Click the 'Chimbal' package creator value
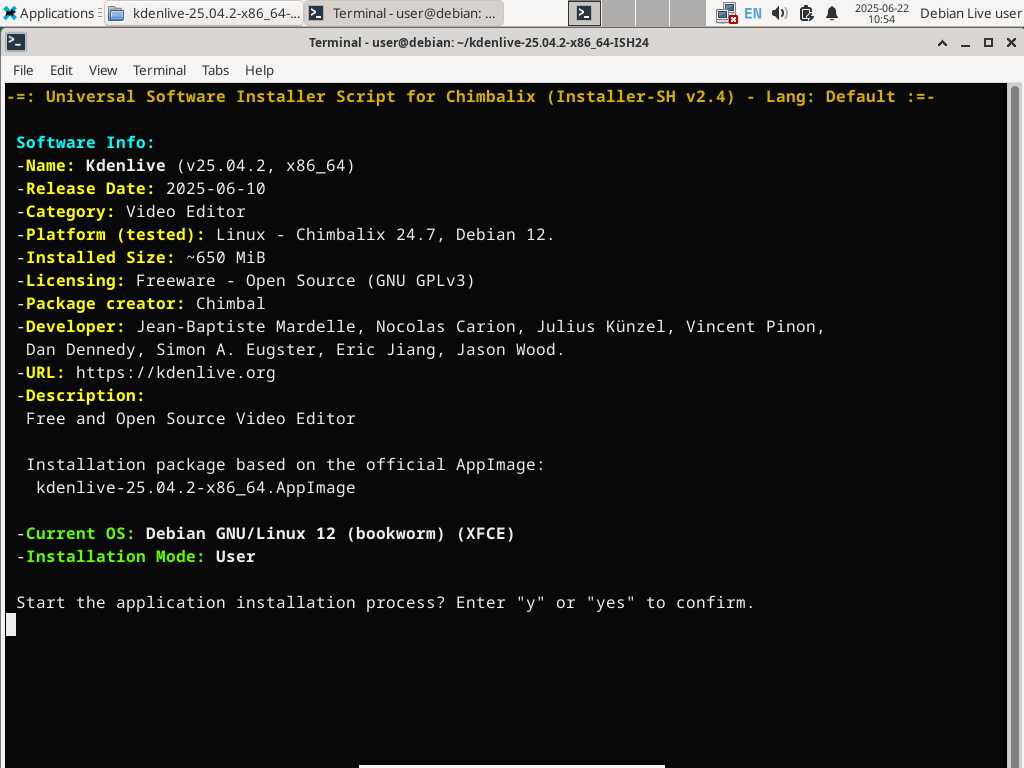The image size is (1024, 768). tap(231, 304)
